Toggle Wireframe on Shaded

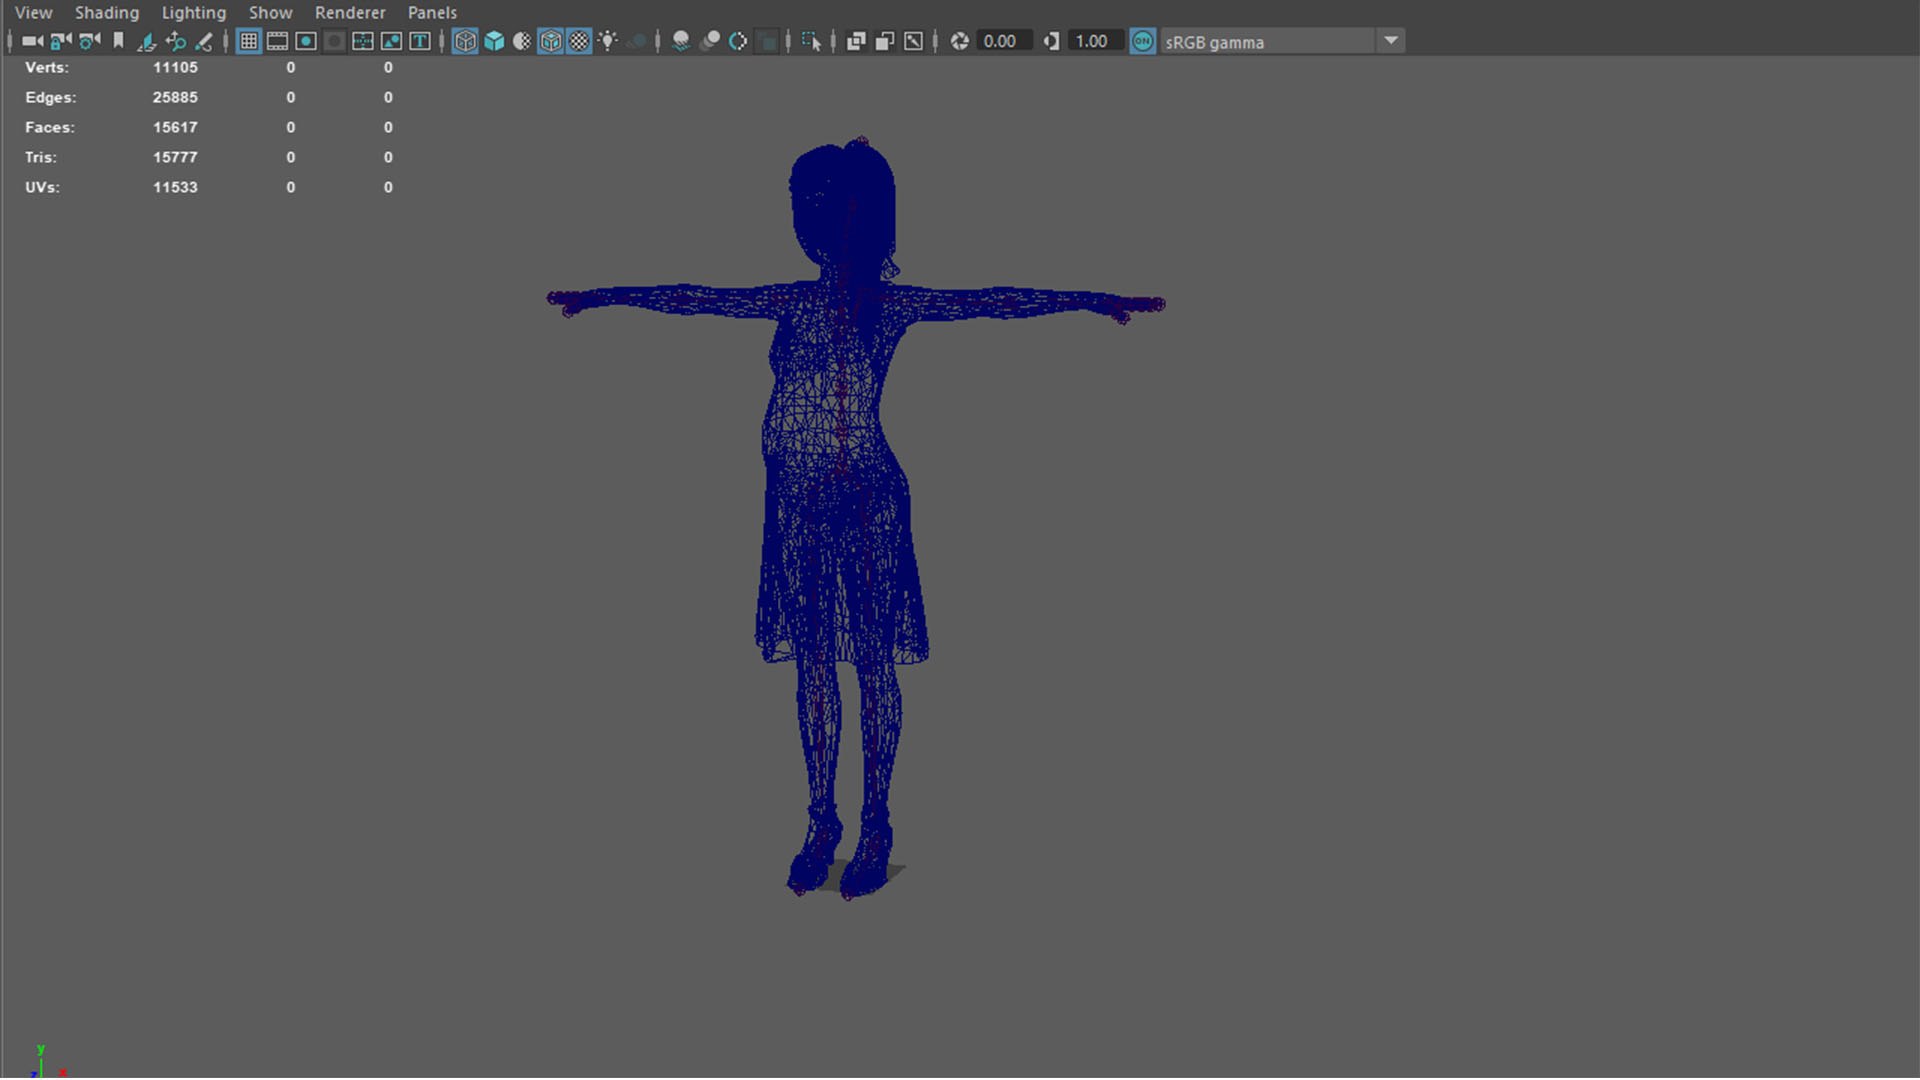551,41
